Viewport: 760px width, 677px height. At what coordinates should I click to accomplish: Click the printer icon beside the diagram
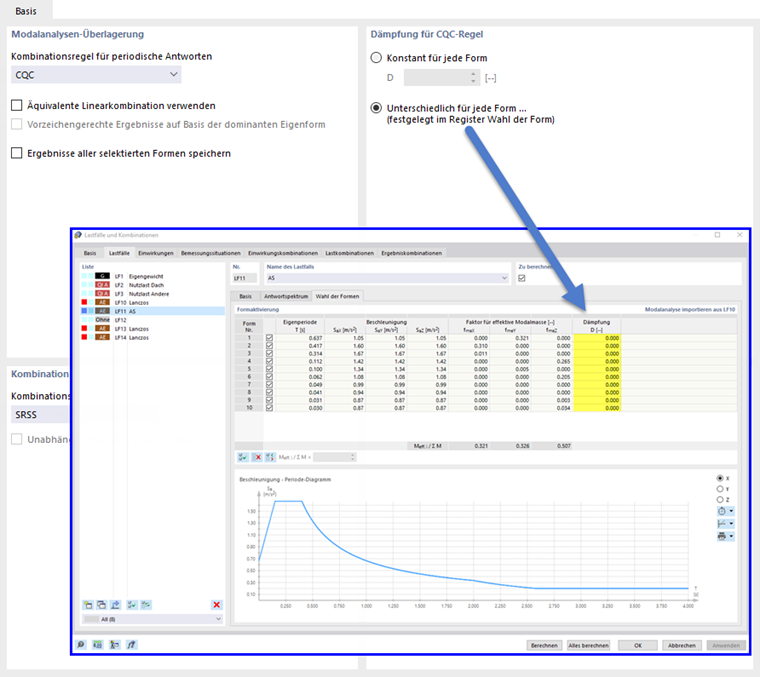(722, 536)
